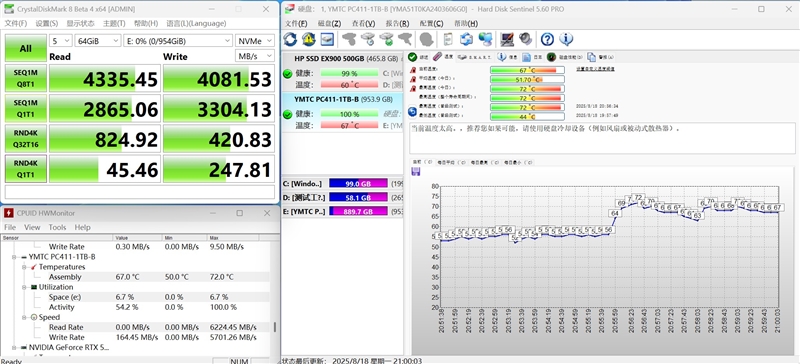The image size is (800, 364).
Task: Switch chart to daily average temperature tab
Action: tap(451, 162)
